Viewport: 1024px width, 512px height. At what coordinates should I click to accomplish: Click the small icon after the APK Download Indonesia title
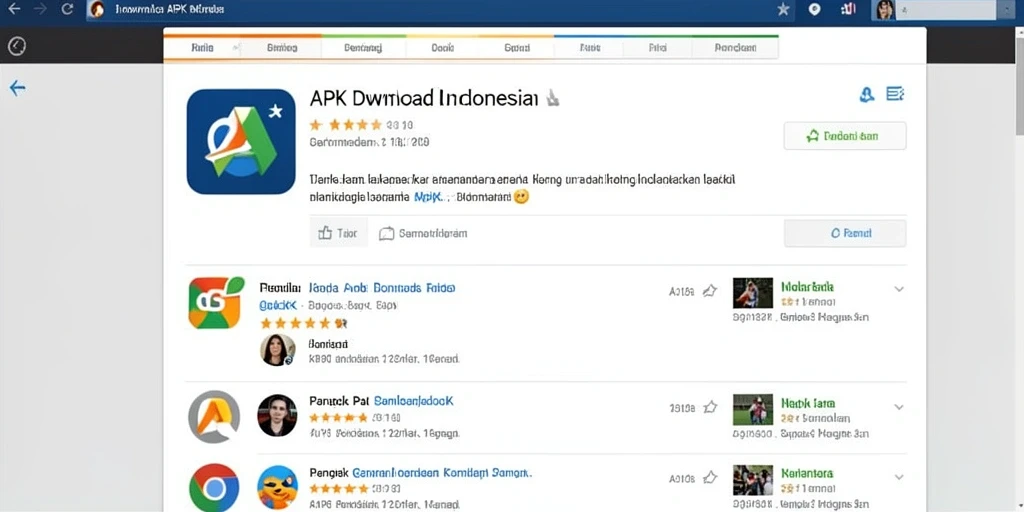[552, 98]
